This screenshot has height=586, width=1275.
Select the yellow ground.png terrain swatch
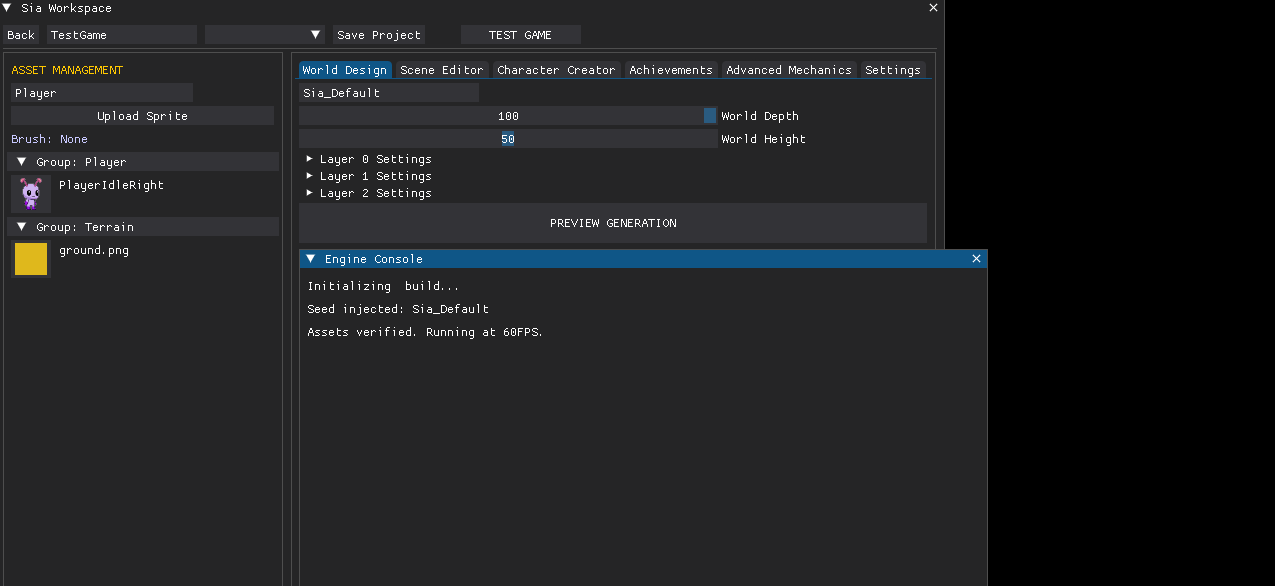(x=31, y=258)
